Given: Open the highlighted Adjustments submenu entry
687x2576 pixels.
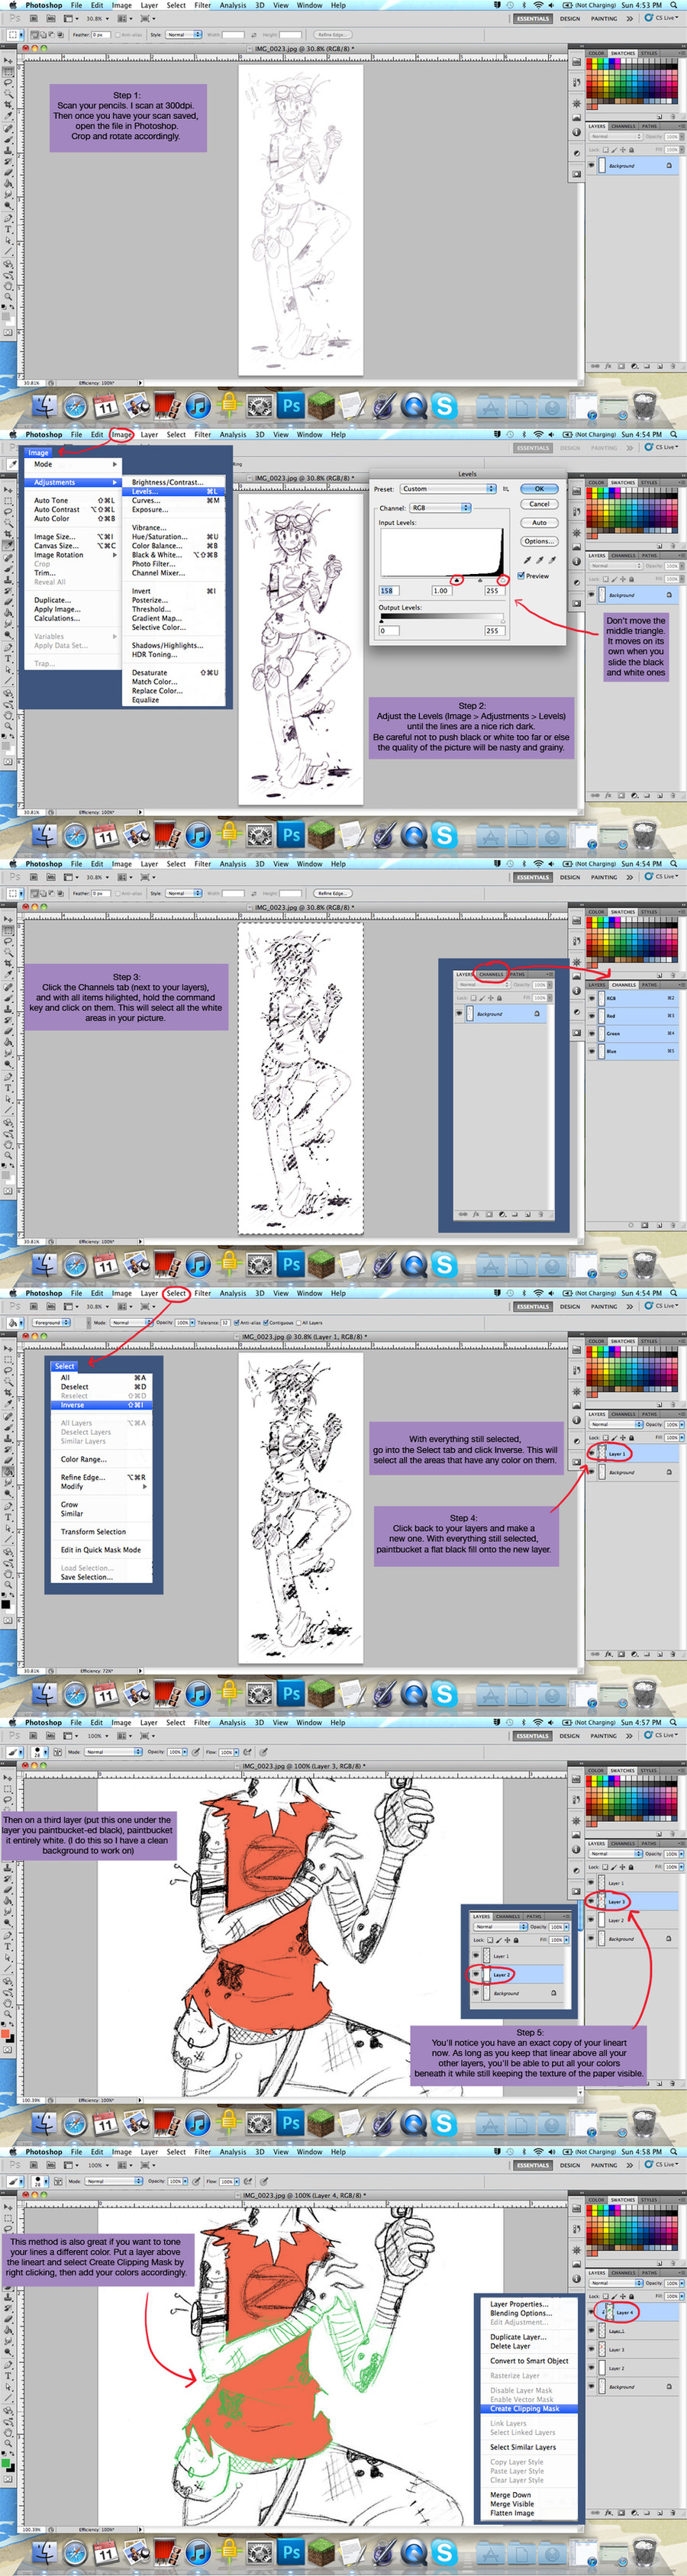Looking at the screenshot, I should point(75,482).
